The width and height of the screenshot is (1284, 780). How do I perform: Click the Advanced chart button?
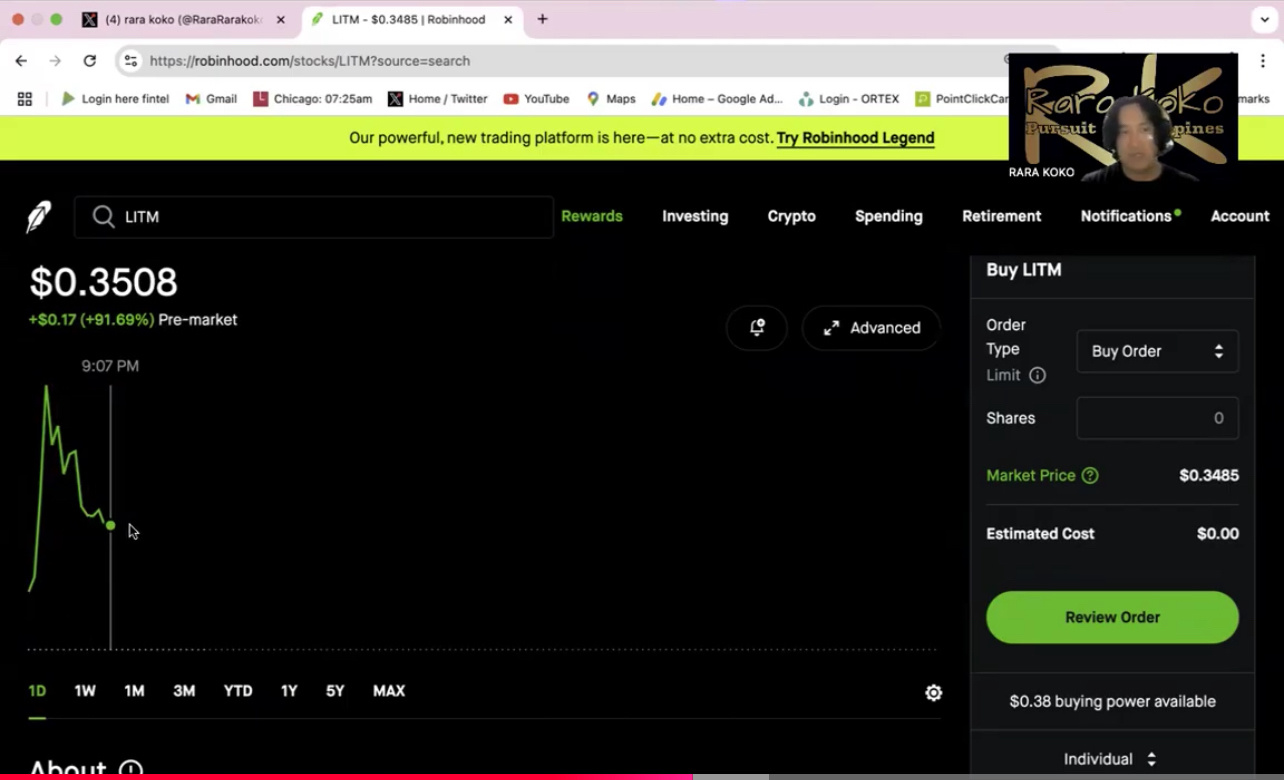(871, 327)
